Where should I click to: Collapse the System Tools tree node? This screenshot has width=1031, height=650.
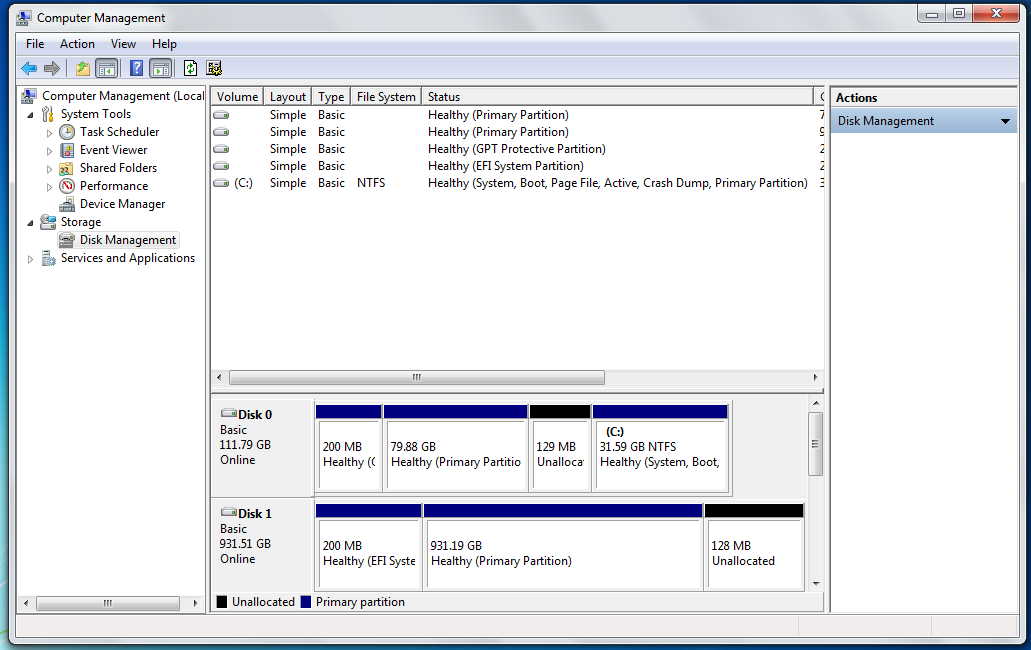click(x=30, y=115)
